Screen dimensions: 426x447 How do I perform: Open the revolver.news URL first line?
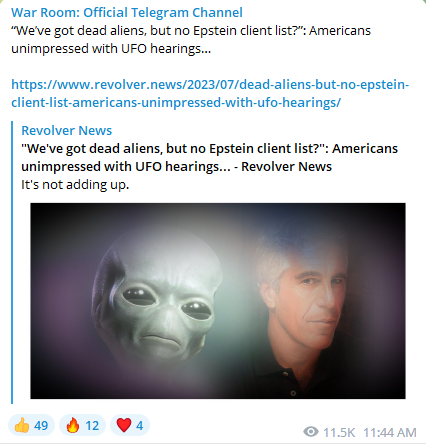pyautogui.click(x=210, y=85)
